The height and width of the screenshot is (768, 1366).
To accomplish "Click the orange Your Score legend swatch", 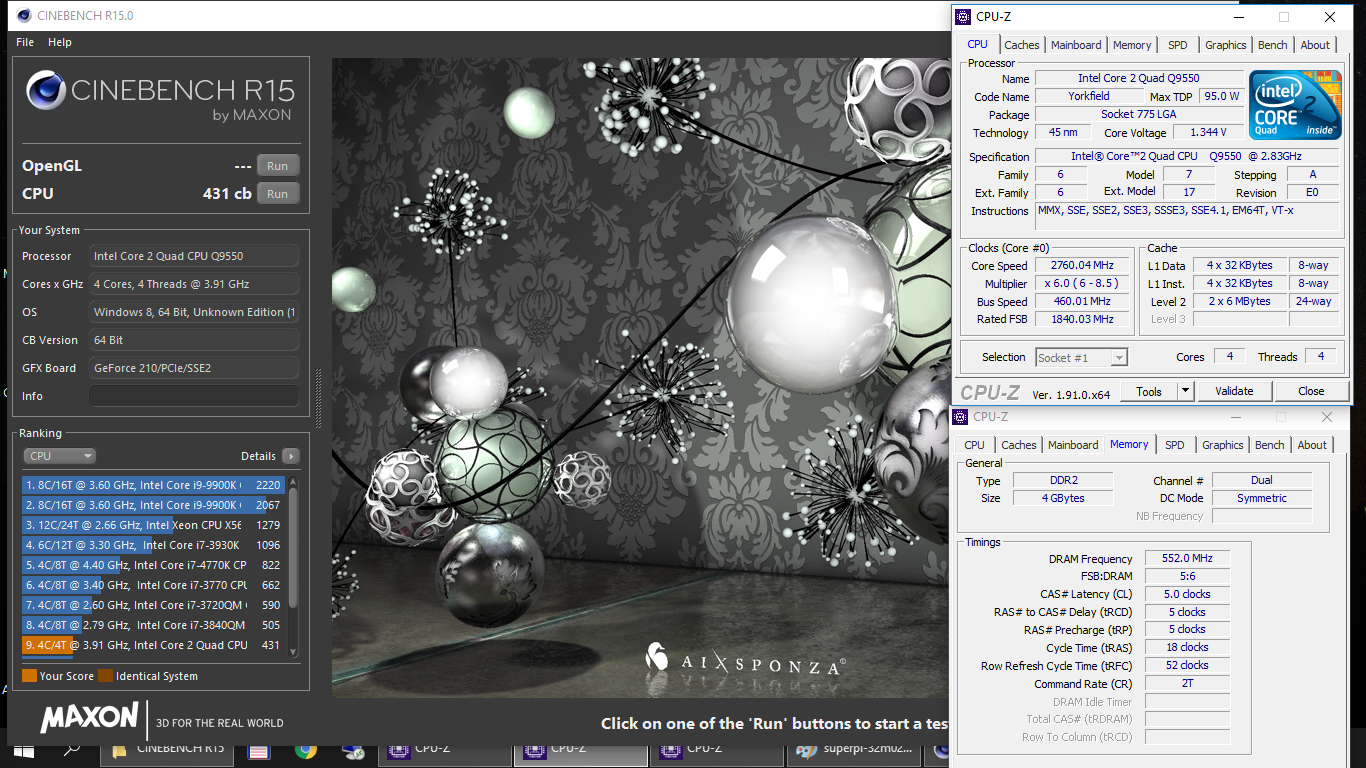I will (x=29, y=676).
